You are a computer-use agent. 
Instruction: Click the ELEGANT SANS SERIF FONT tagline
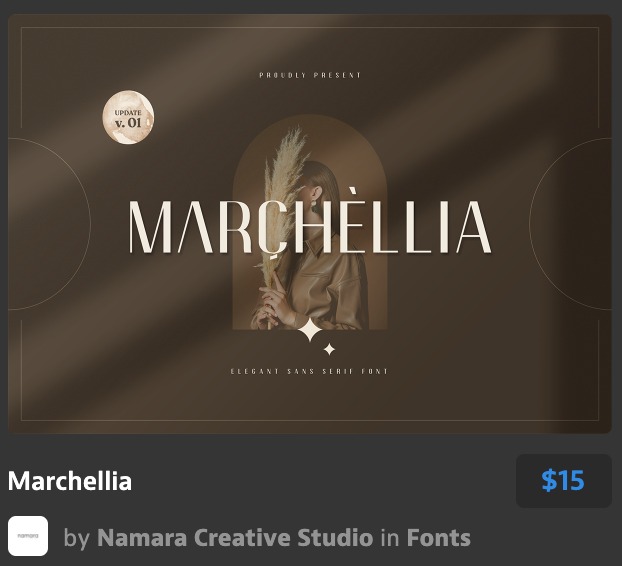309,371
